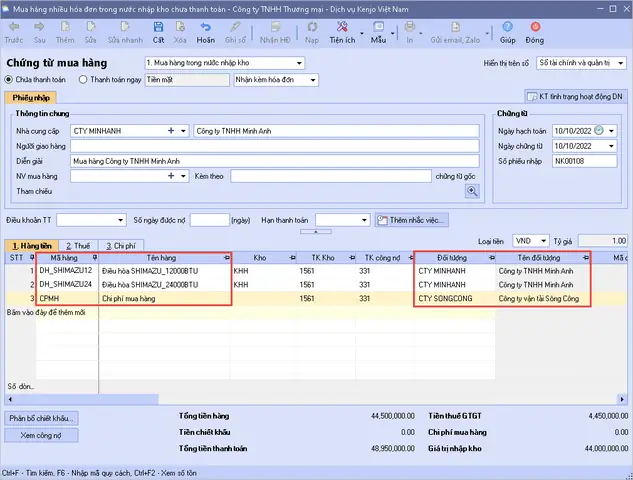This screenshot has width=633, height=480.
Task: Click the plus icon beside supplier CTY MINHANH
Action: click(x=171, y=130)
